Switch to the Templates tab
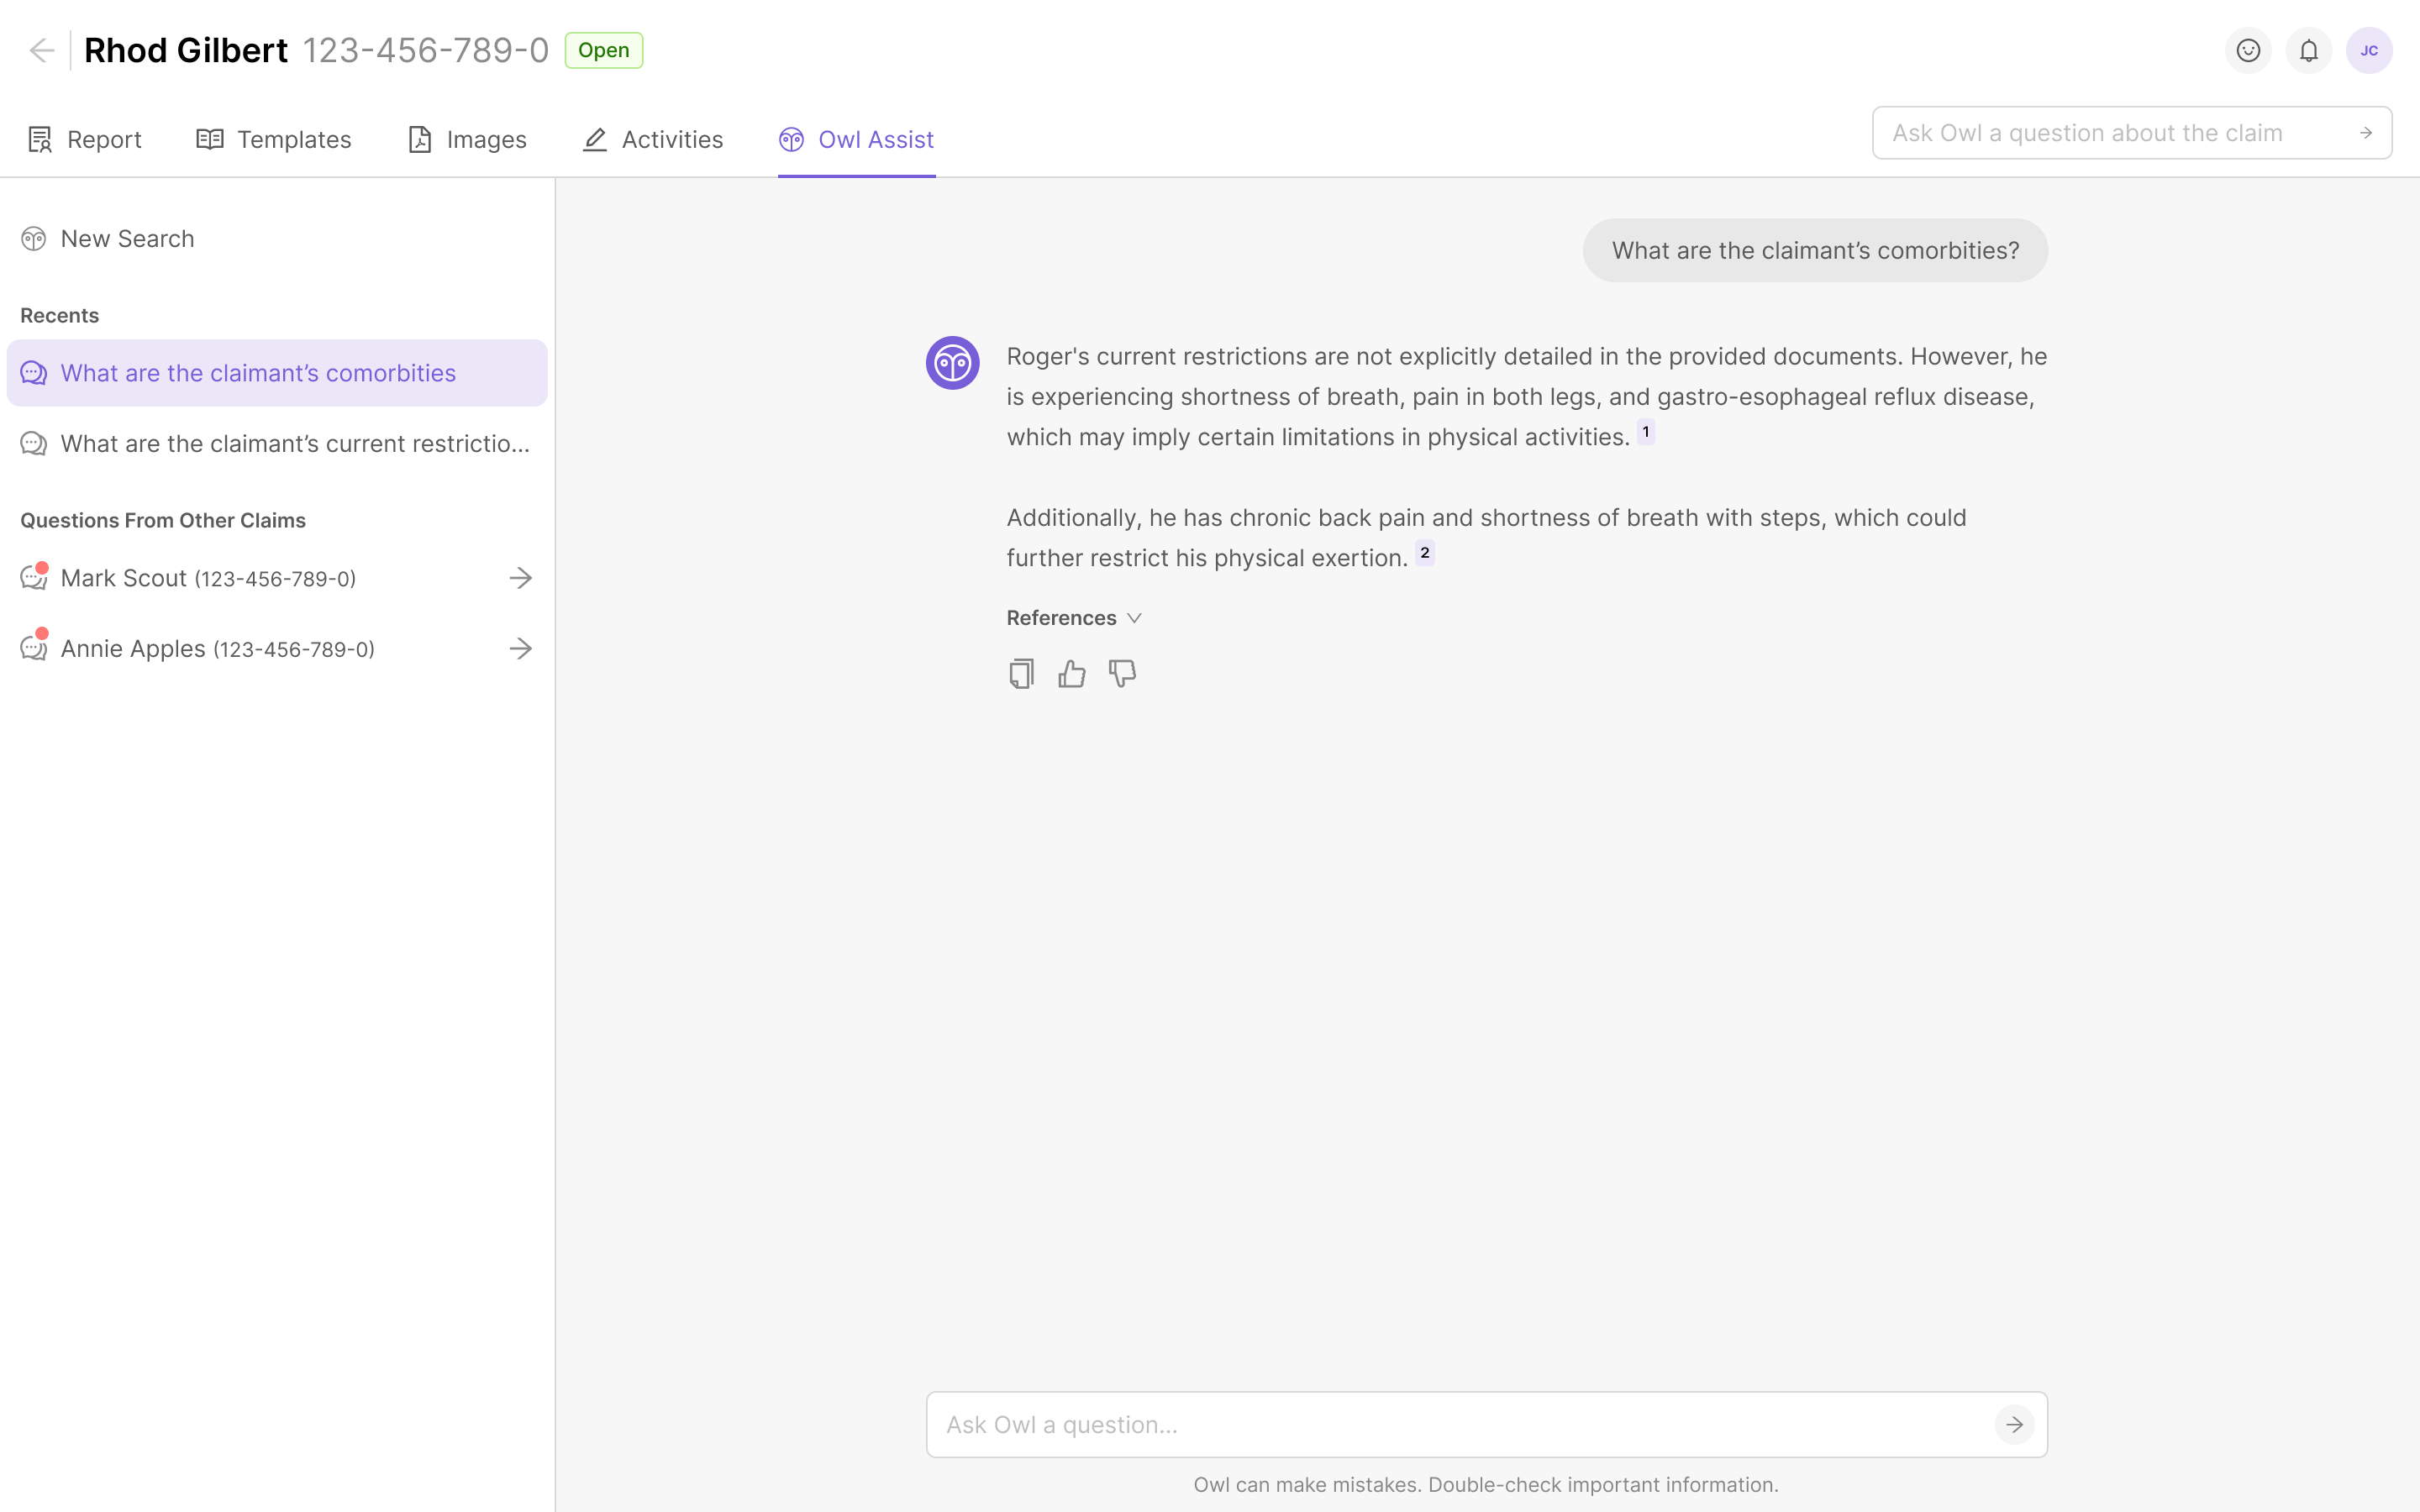 click(274, 139)
